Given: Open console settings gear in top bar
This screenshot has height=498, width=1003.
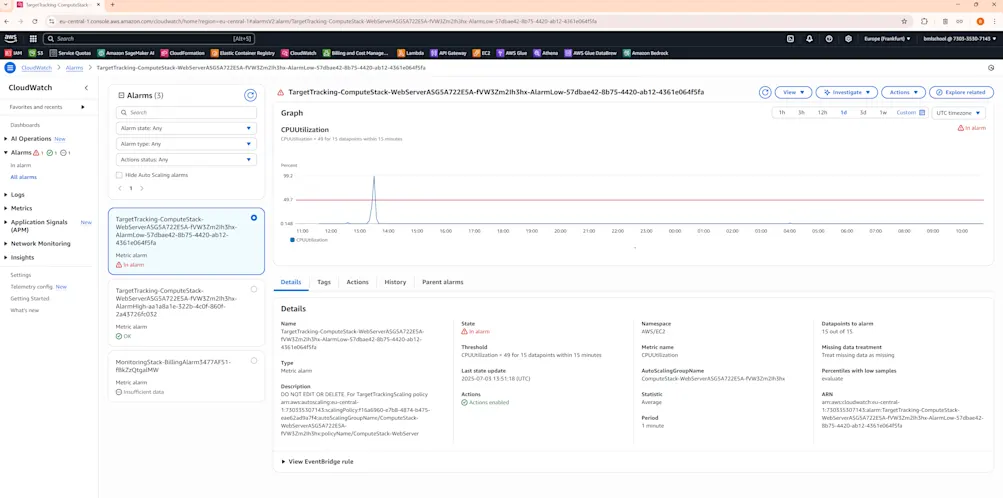Looking at the screenshot, I should click(848, 38).
